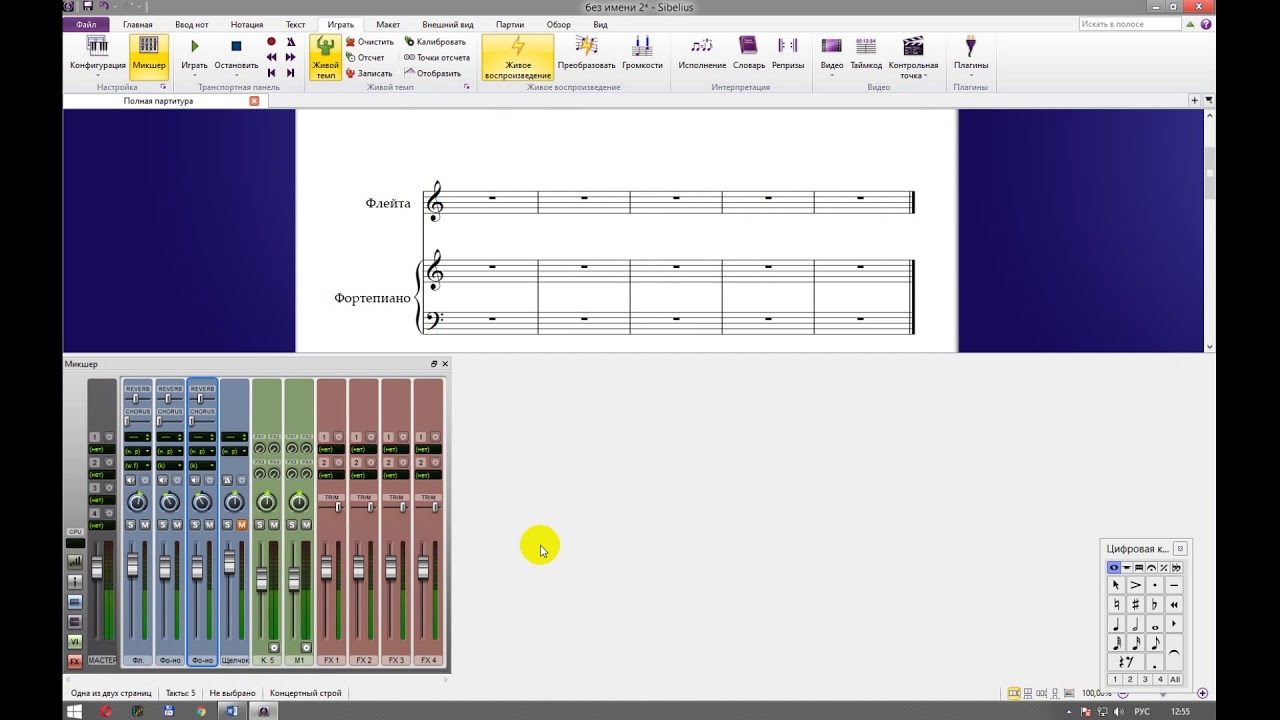
Task: Solo the K. 5 mixer channel
Action: [x=259, y=525]
